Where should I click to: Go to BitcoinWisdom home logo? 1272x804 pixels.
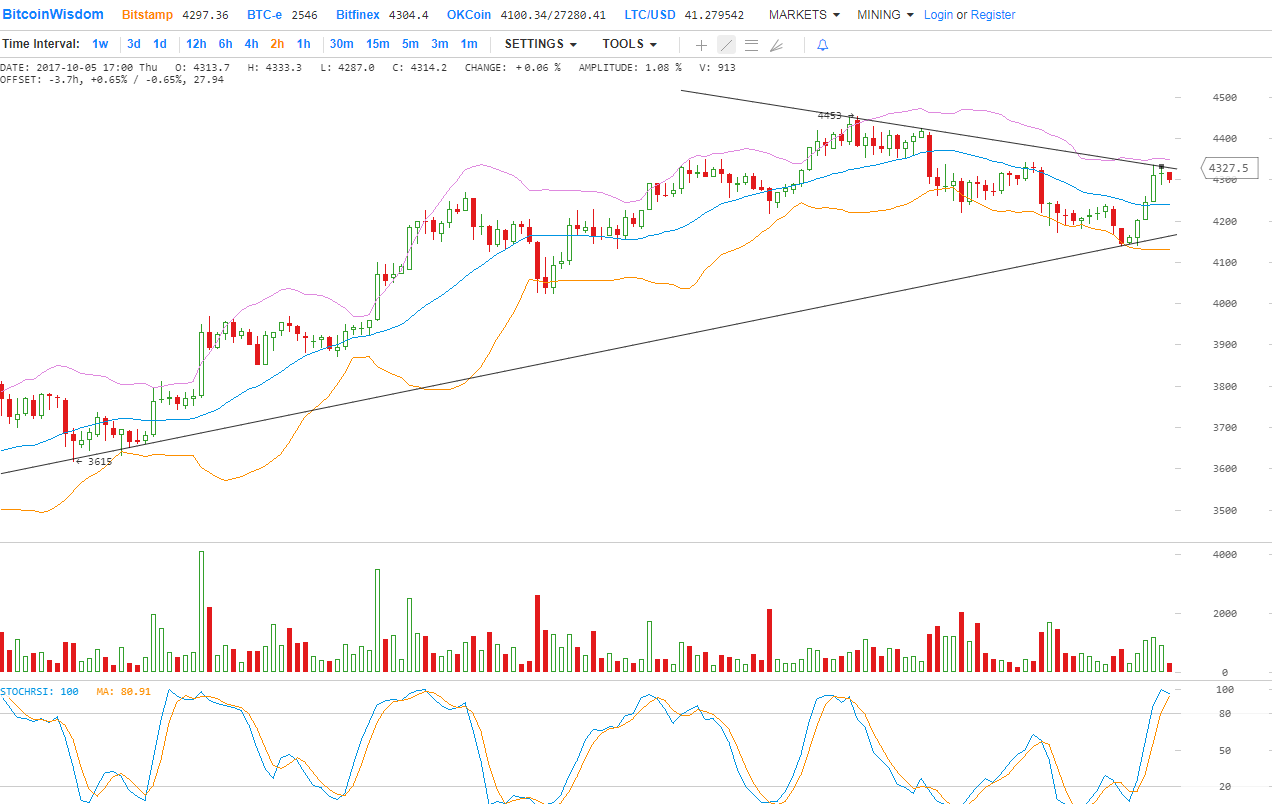pos(54,15)
